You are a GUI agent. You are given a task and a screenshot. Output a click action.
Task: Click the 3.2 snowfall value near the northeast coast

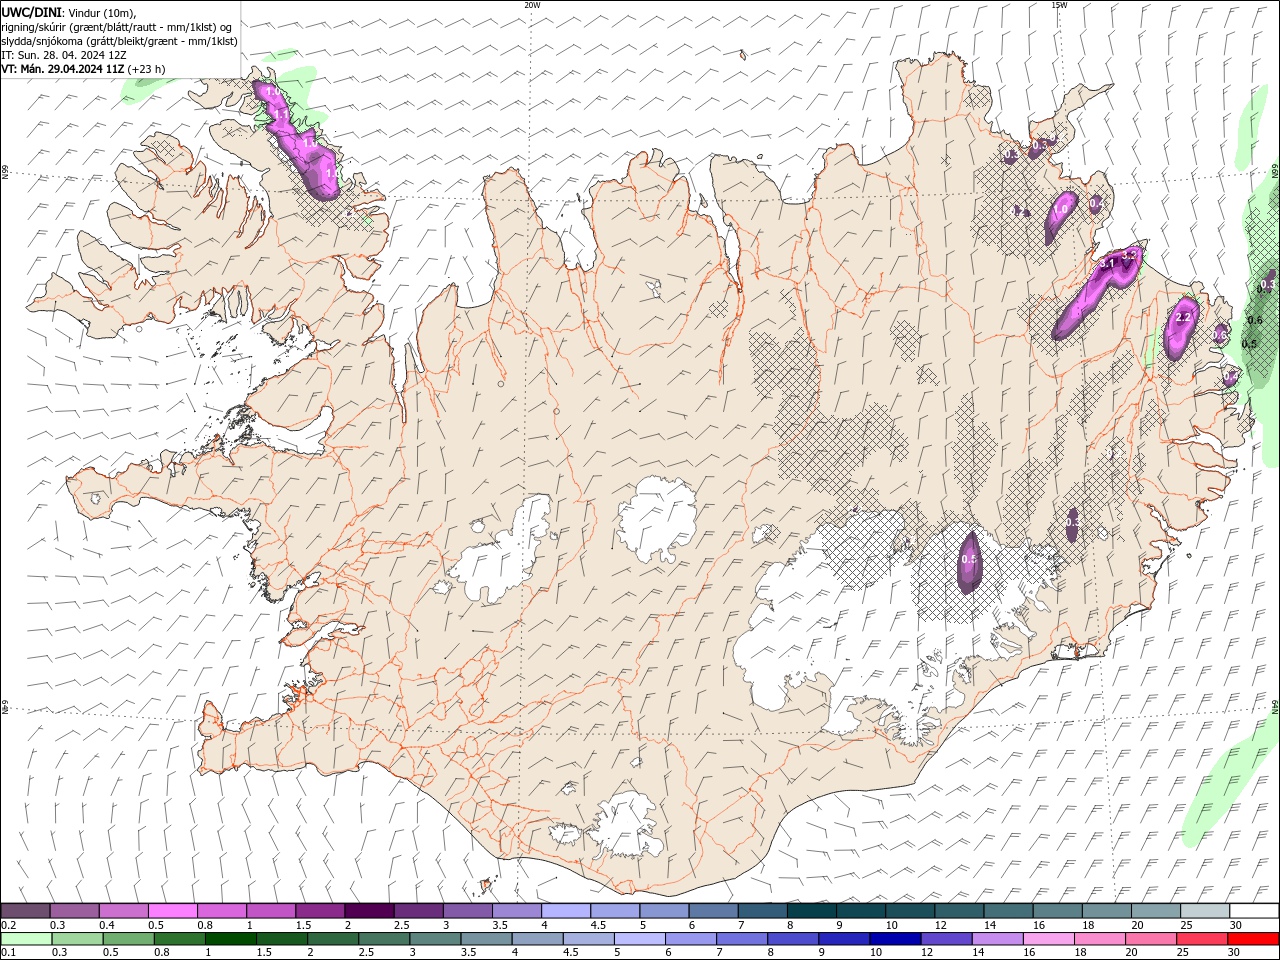(x=1129, y=256)
